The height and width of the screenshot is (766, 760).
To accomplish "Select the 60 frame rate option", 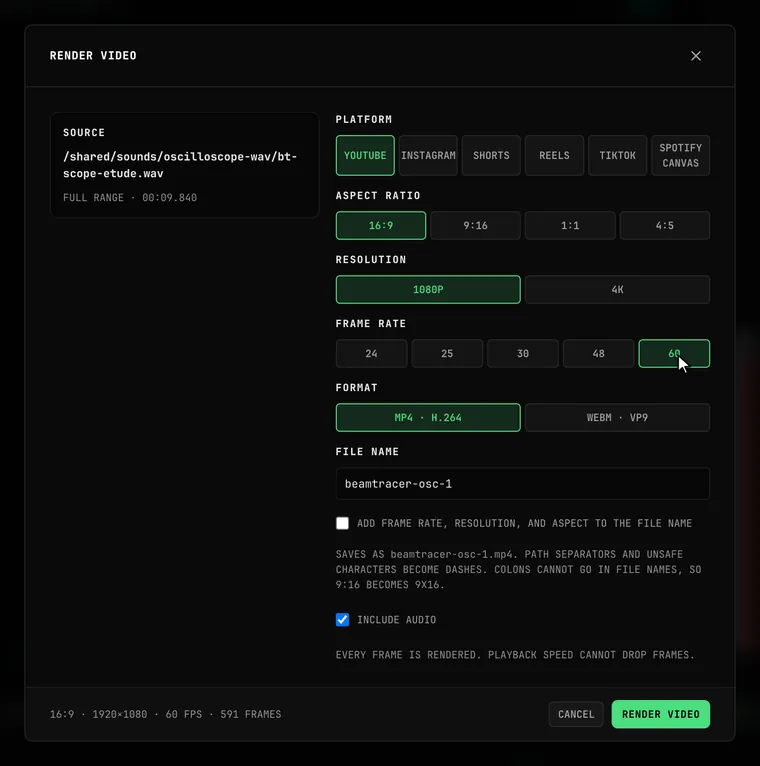I will coord(674,353).
